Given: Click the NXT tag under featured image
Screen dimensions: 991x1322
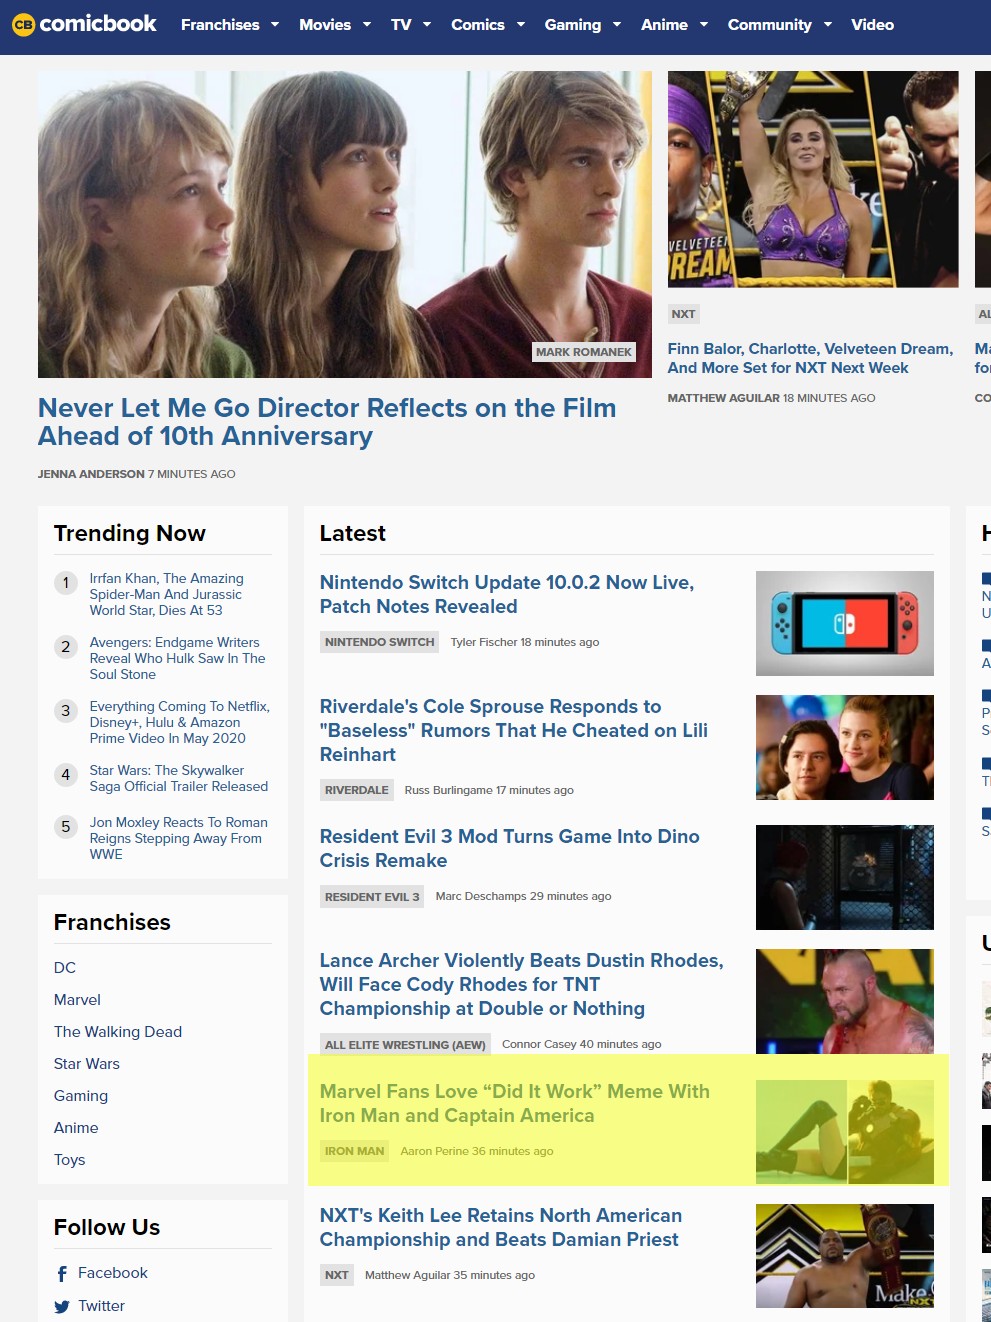Looking at the screenshot, I should (684, 314).
